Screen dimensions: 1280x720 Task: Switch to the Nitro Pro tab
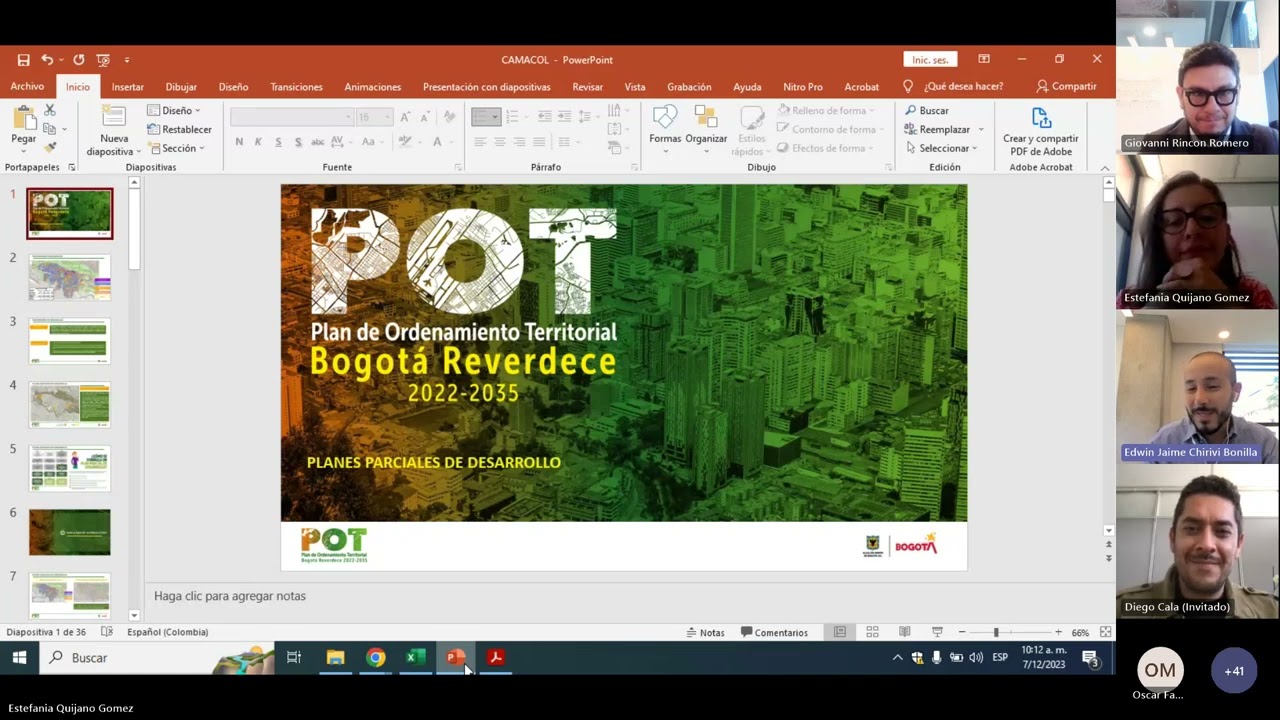point(803,87)
